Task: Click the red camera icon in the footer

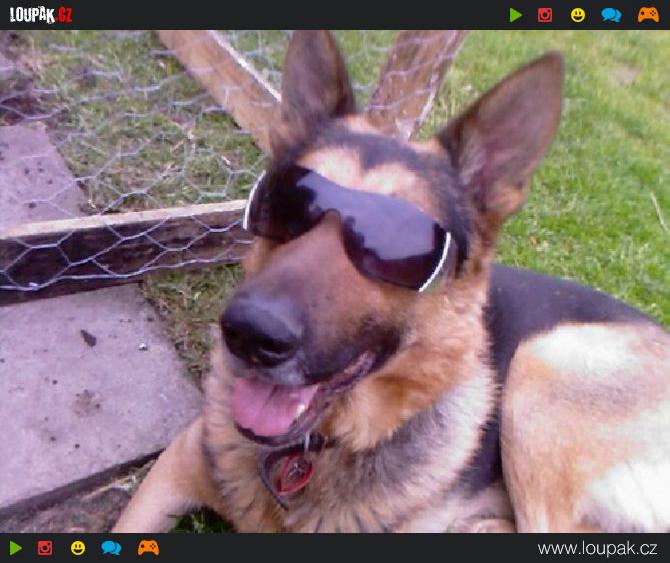Action: point(45,548)
